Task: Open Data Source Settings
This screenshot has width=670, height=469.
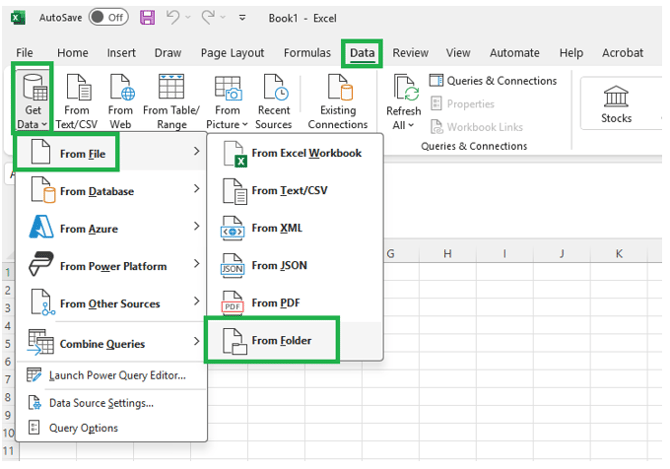Action: (x=110, y=403)
